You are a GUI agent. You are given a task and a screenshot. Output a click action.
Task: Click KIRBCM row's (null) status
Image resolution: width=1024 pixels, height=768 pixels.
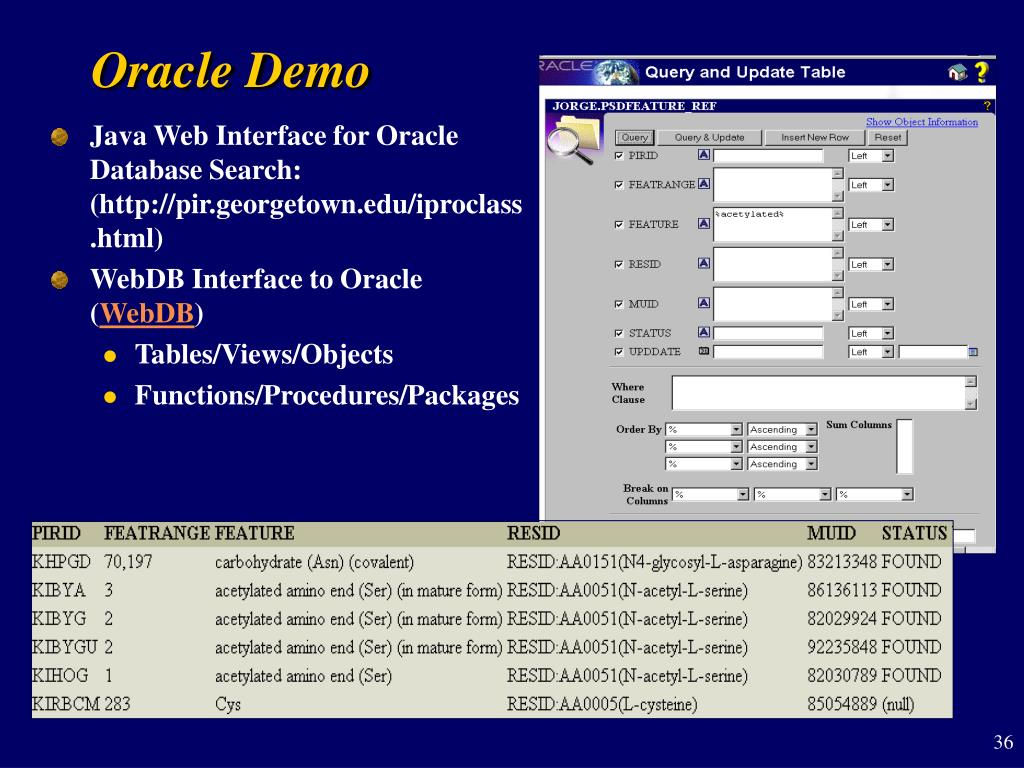[897, 704]
